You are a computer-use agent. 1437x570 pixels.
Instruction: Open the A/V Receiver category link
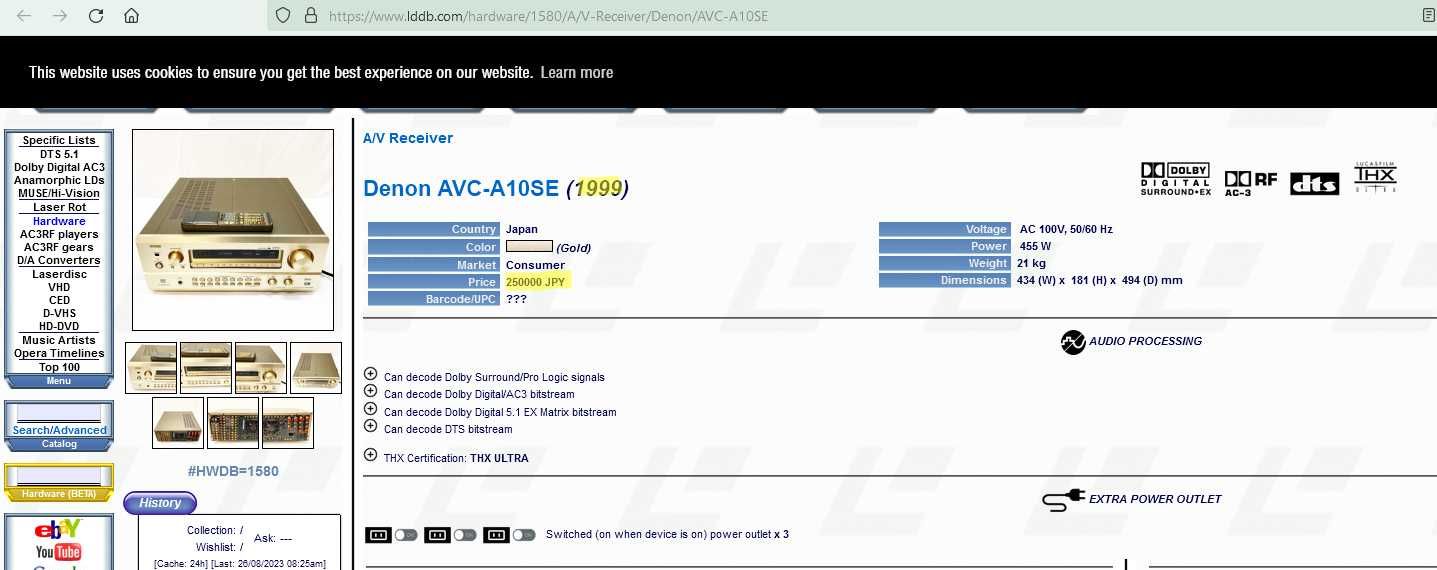pos(408,138)
